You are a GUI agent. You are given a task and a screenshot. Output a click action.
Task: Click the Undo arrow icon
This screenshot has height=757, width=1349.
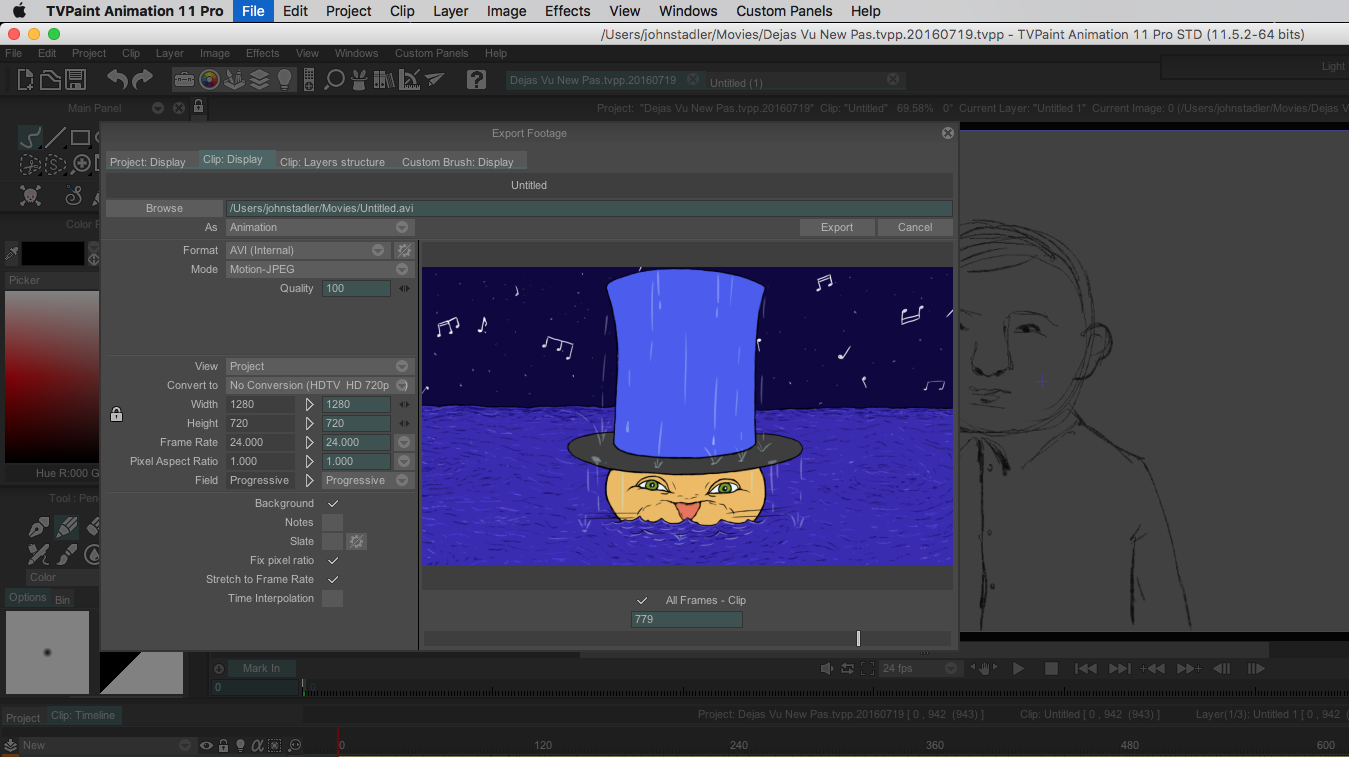point(117,79)
